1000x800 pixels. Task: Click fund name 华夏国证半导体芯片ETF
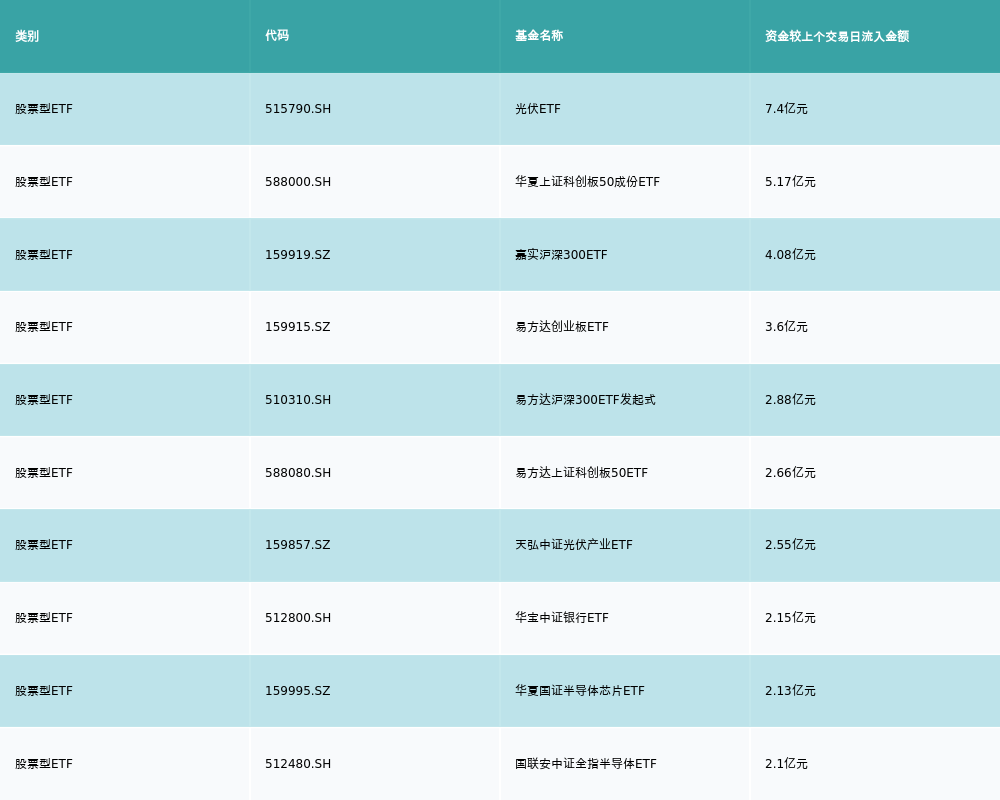[580, 691]
